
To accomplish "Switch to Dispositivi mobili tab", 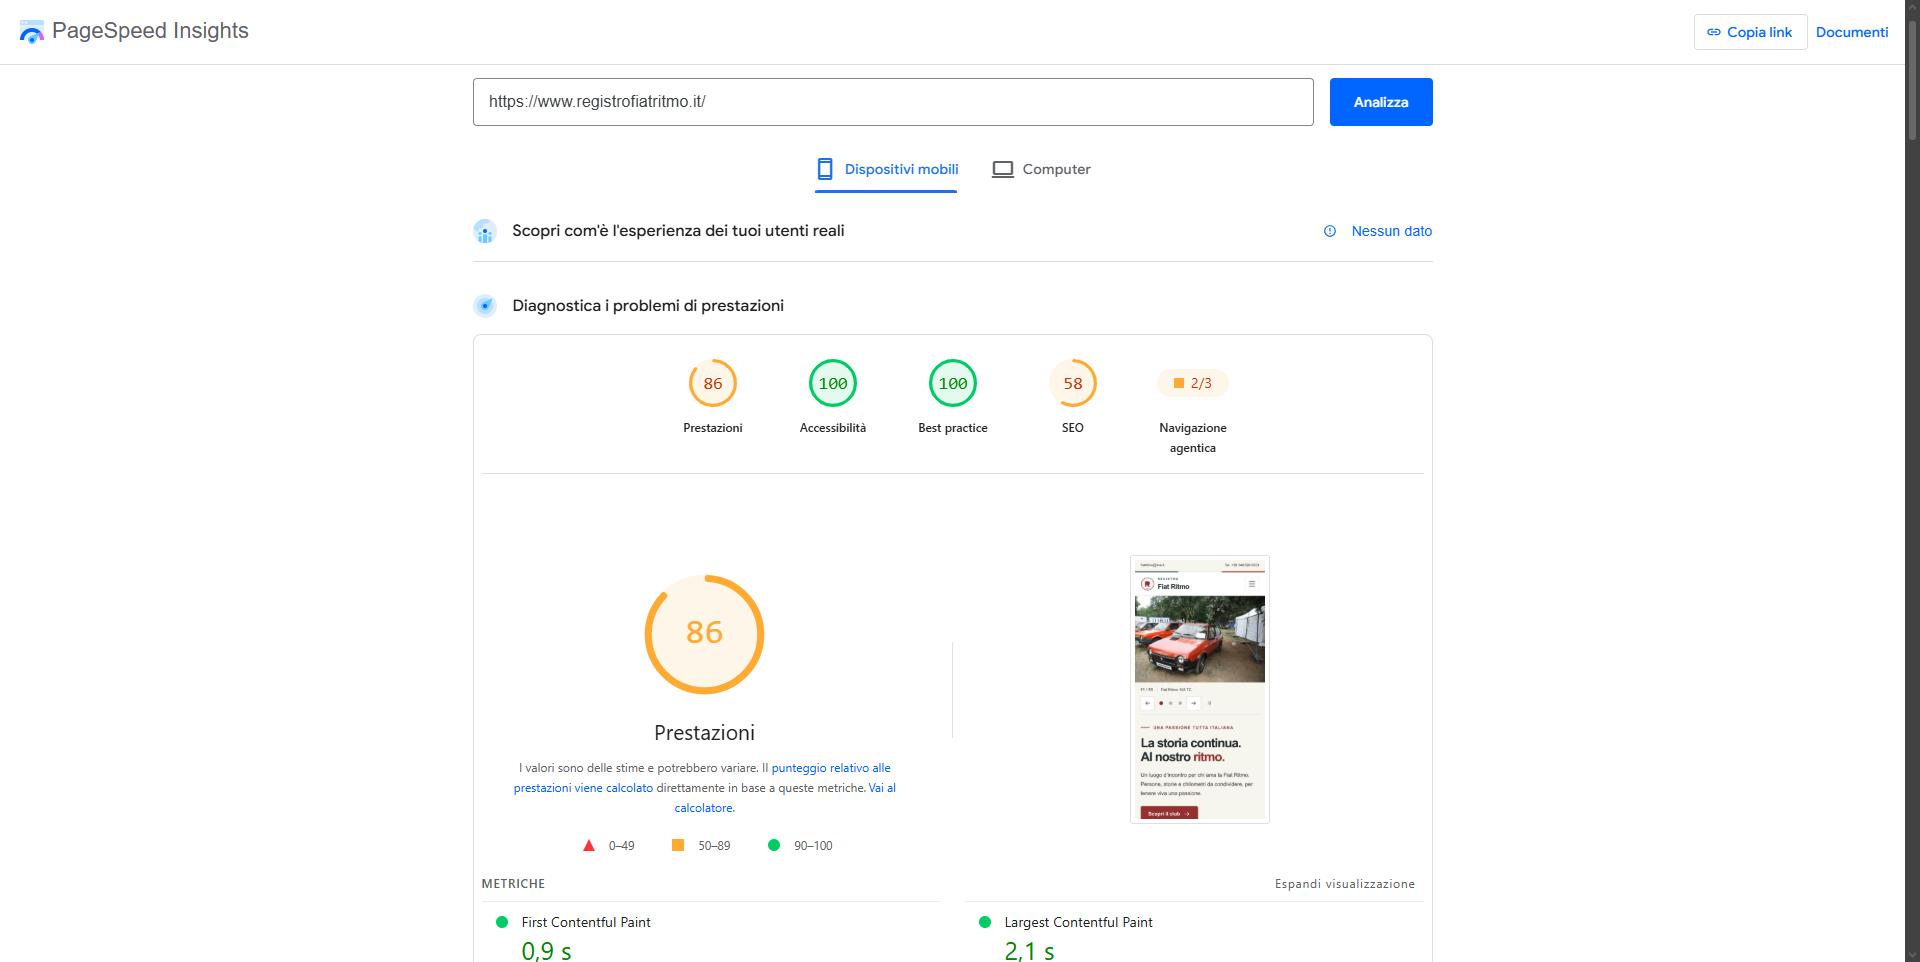I will coord(886,169).
